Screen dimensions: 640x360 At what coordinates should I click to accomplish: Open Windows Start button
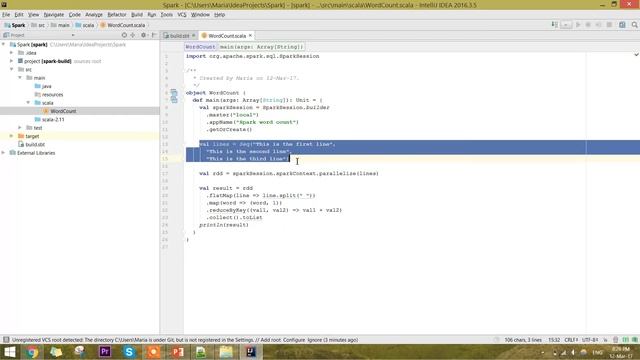pos(9,352)
